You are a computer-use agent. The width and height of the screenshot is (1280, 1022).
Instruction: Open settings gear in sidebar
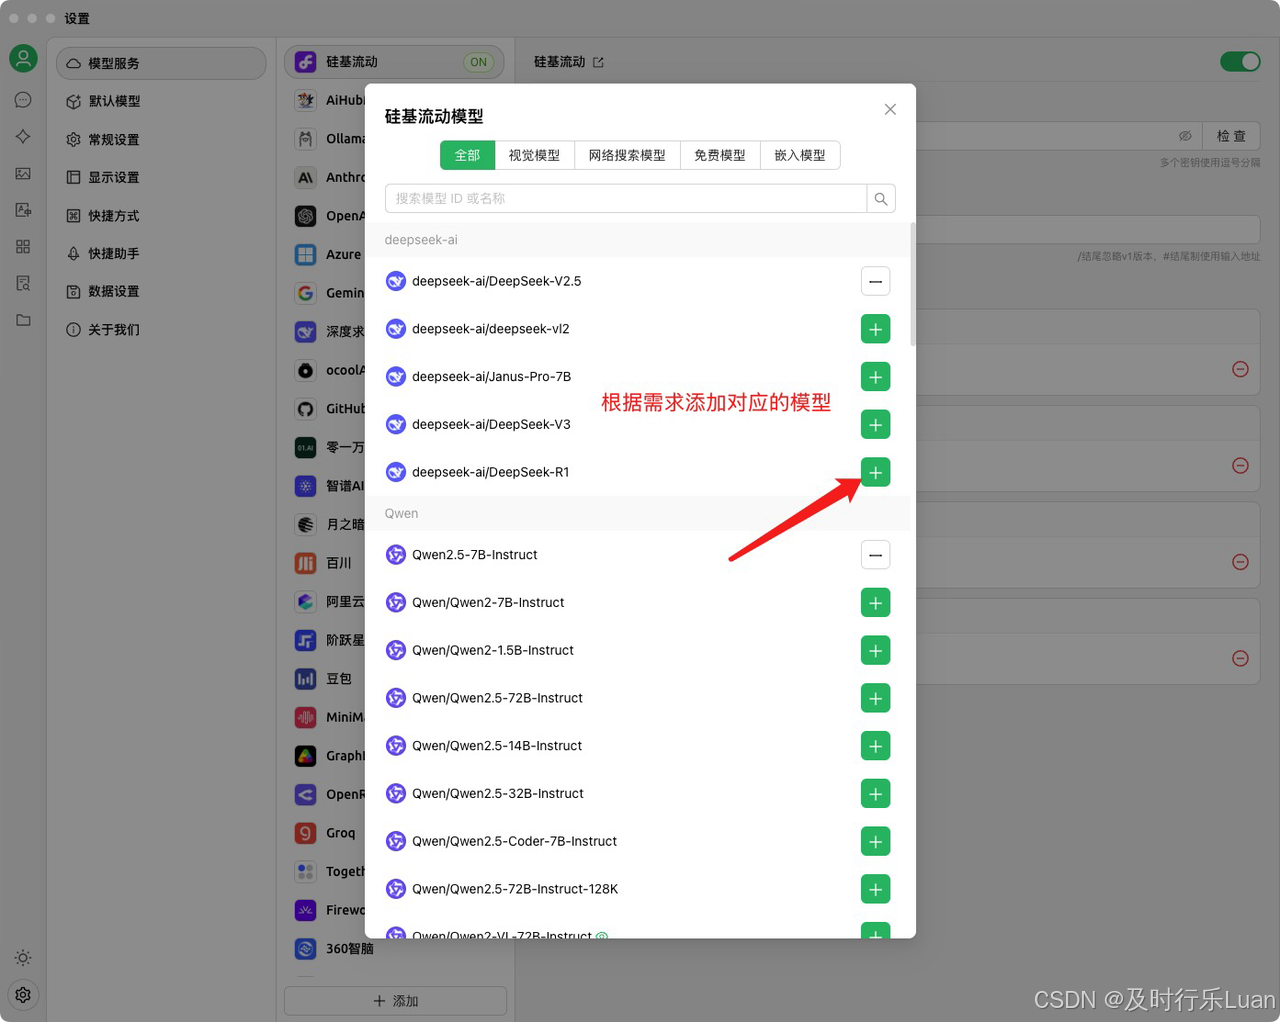23,995
